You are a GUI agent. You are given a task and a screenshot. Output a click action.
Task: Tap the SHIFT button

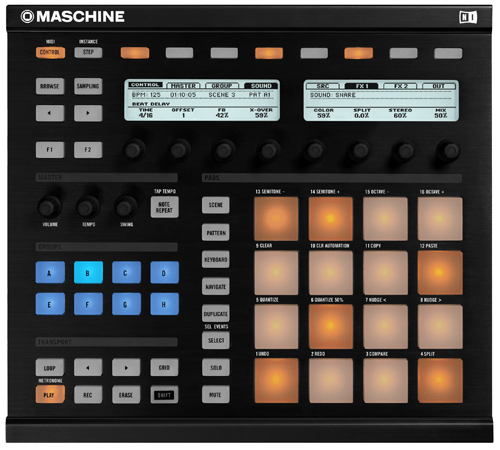tap(164, 395)
